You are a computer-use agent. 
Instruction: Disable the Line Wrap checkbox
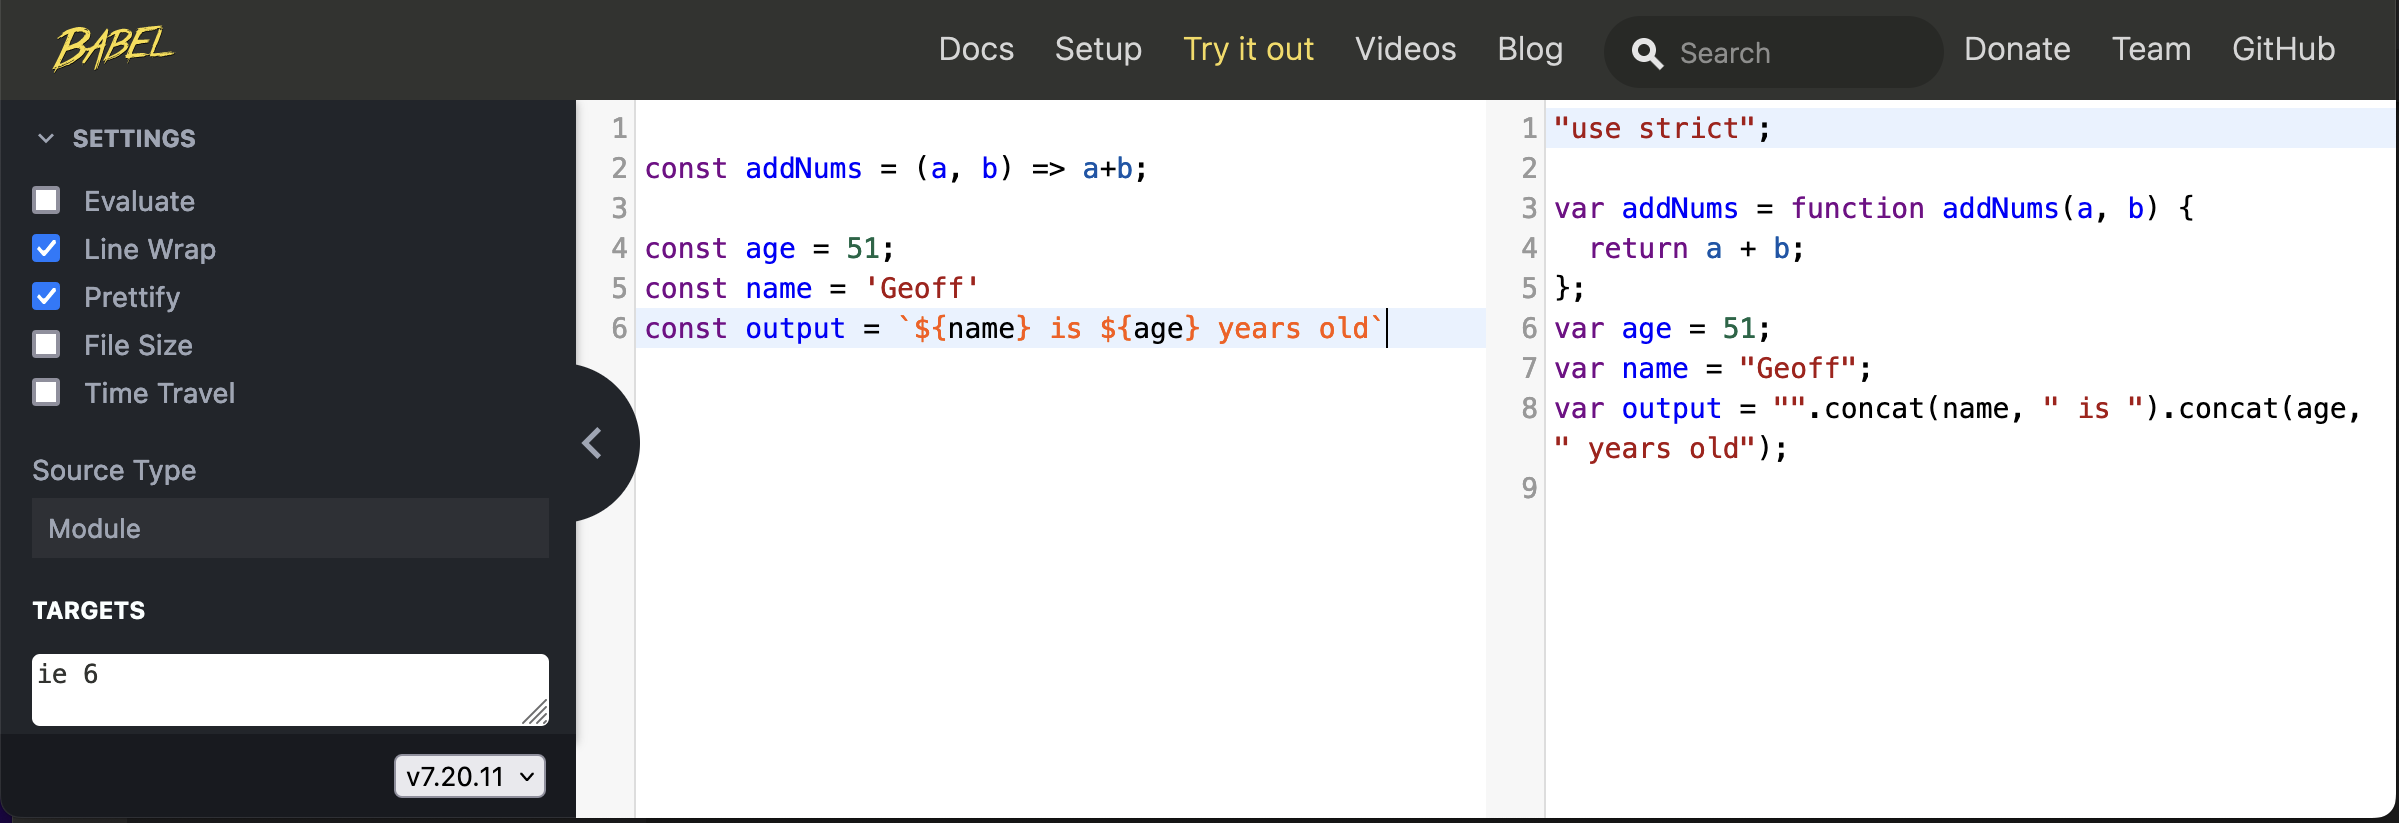(46, 248)
